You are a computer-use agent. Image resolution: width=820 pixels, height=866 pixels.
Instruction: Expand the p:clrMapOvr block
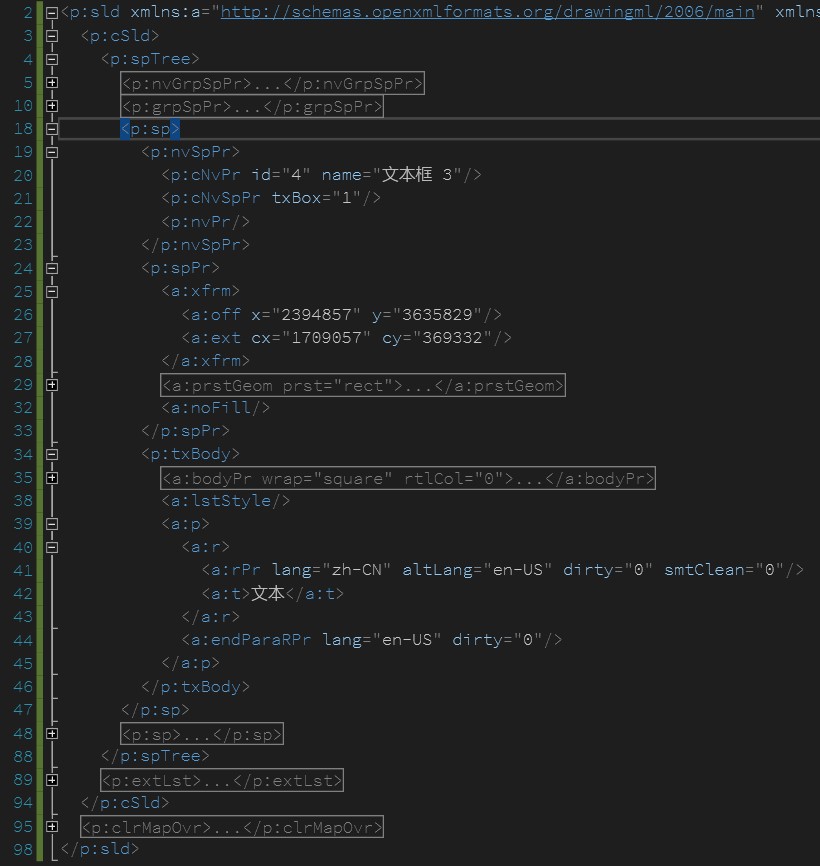tap(51, 826)
